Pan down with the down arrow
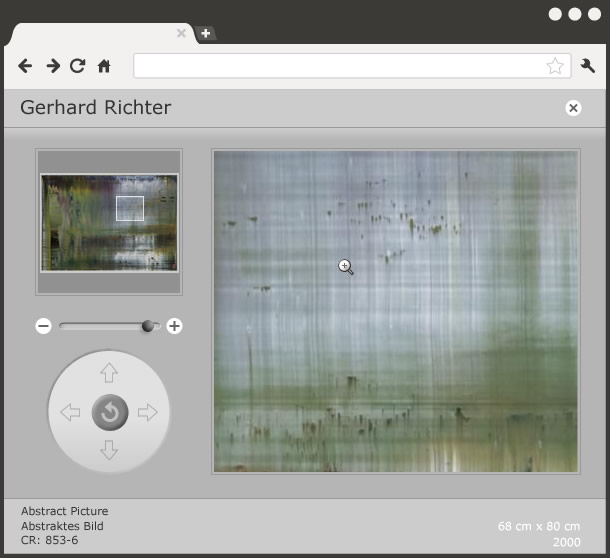Screen dimensions: 610x558 (x=109, y=450)
